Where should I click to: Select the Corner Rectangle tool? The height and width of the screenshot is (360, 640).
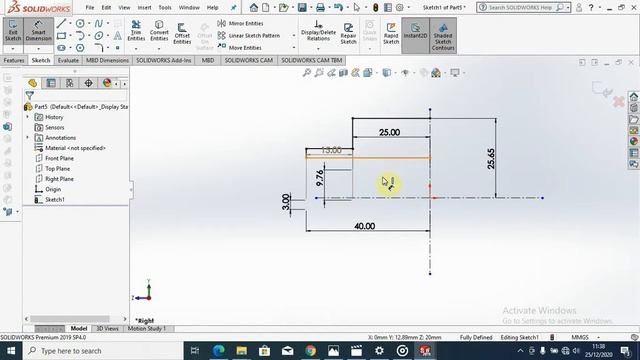coord(61,36)
